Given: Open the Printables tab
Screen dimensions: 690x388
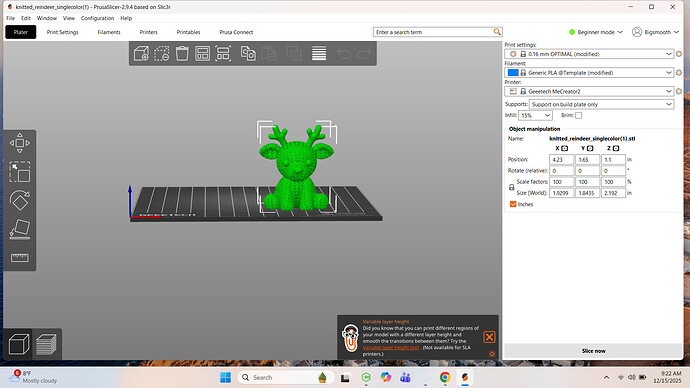Looking at the screenshot, I should (188, 32).
